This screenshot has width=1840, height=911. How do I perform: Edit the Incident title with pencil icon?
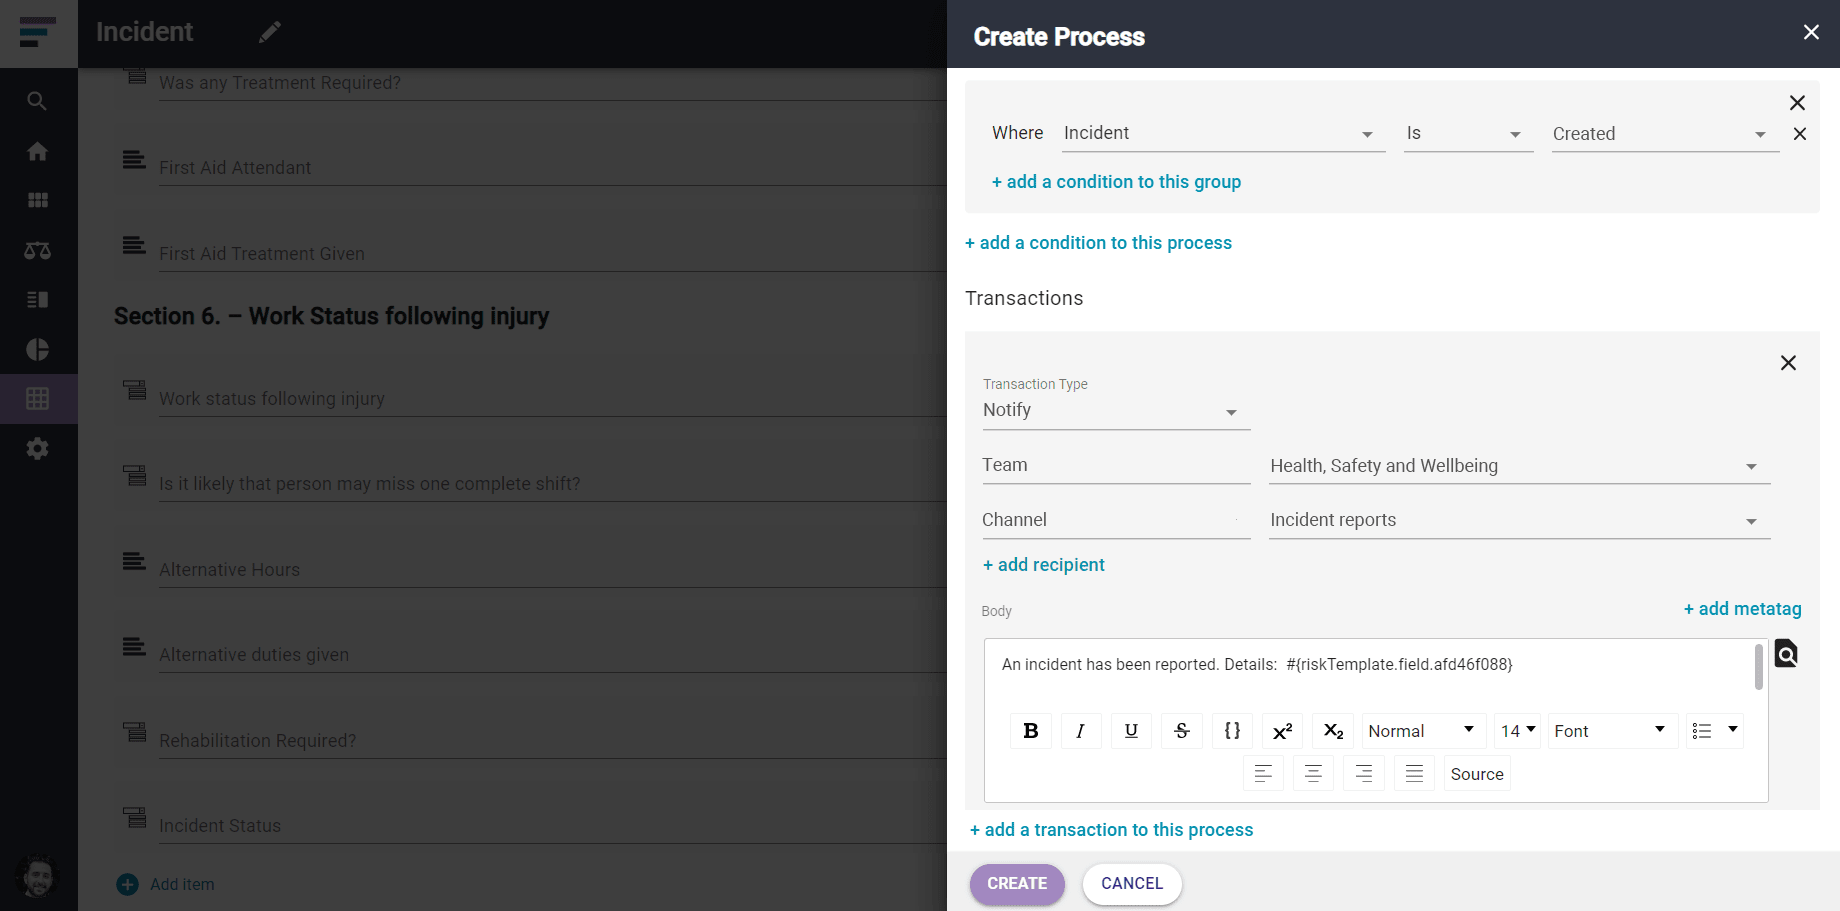270,32
